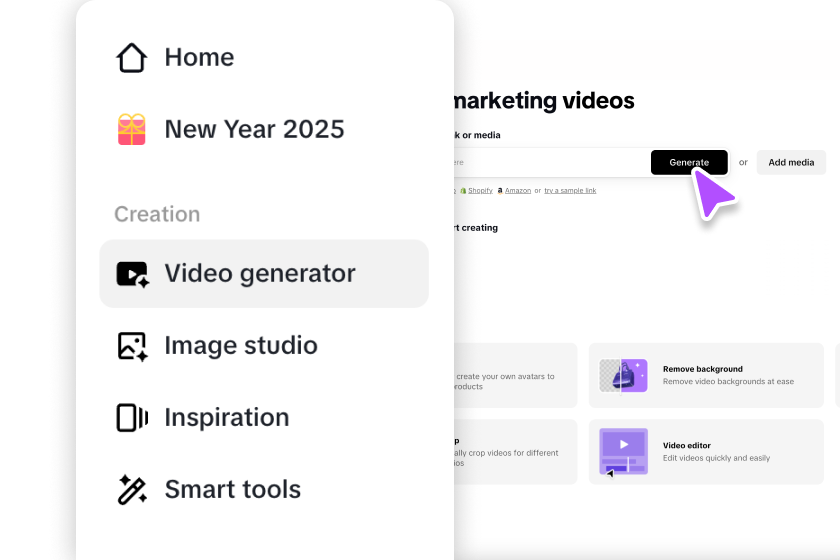Click the Home house icon
840x560 pixels.
131,57
